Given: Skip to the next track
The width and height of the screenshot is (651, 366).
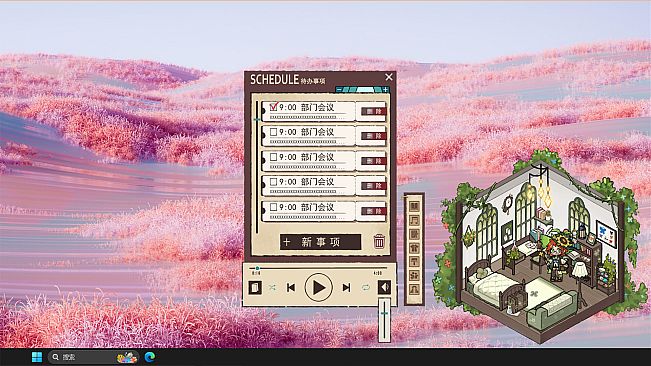Looking at the screenshot, I should click(346, 287).
